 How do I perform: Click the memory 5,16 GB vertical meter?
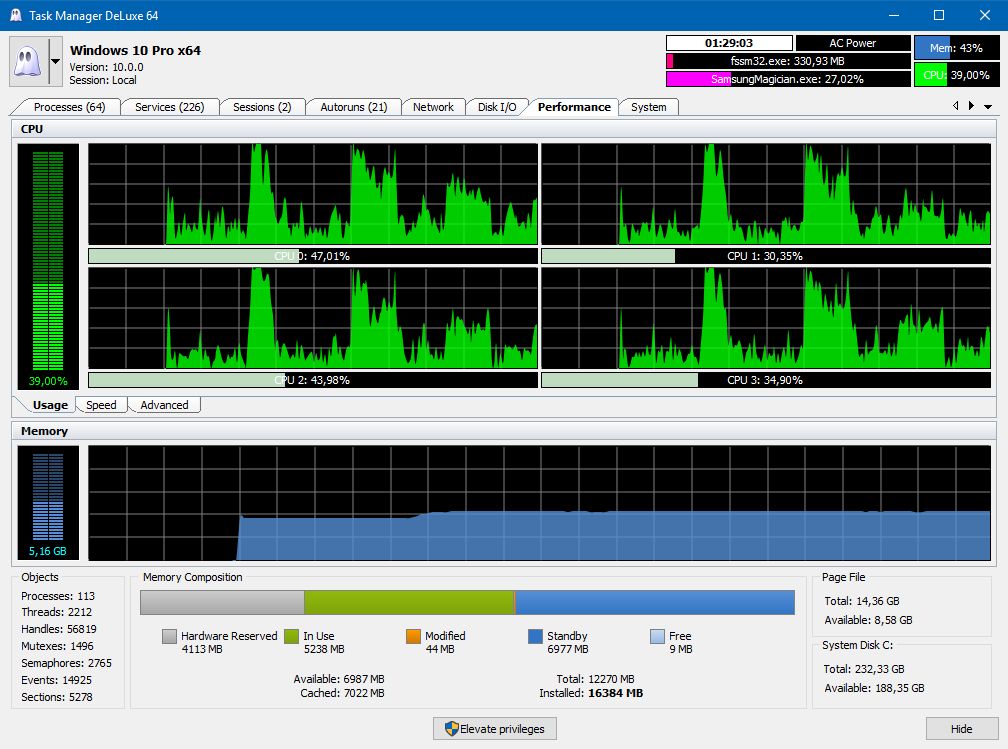[48, 503]
